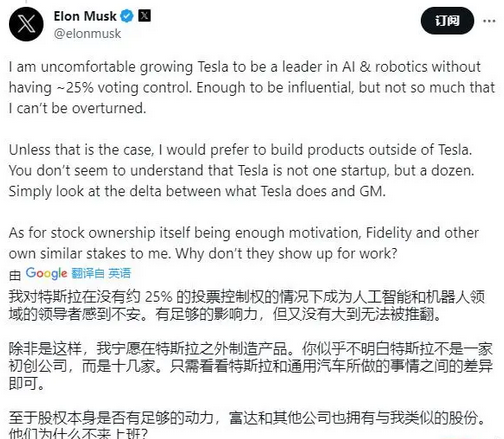Click the 翻译自 translated-from link
The height and width of the screenshot is (439, 504).
pyautogui.click(x=88, y=273)
